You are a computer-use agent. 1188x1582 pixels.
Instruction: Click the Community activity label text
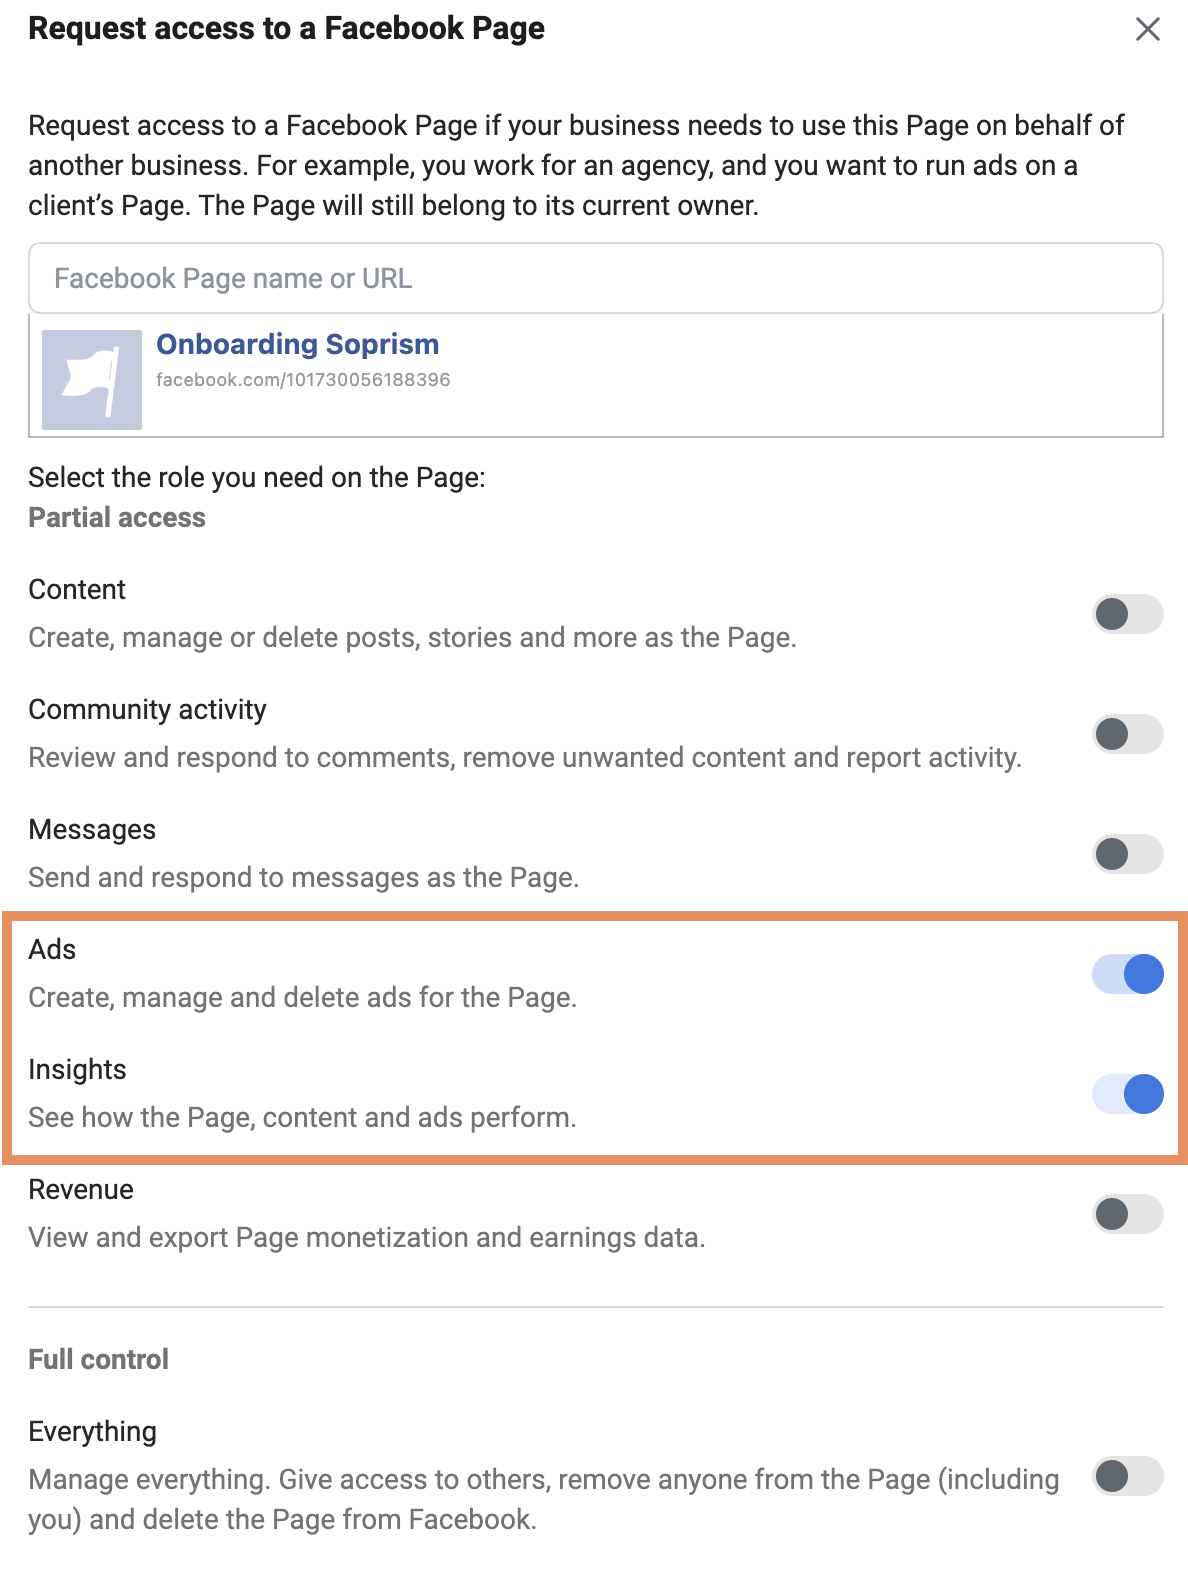click(147, 710)
